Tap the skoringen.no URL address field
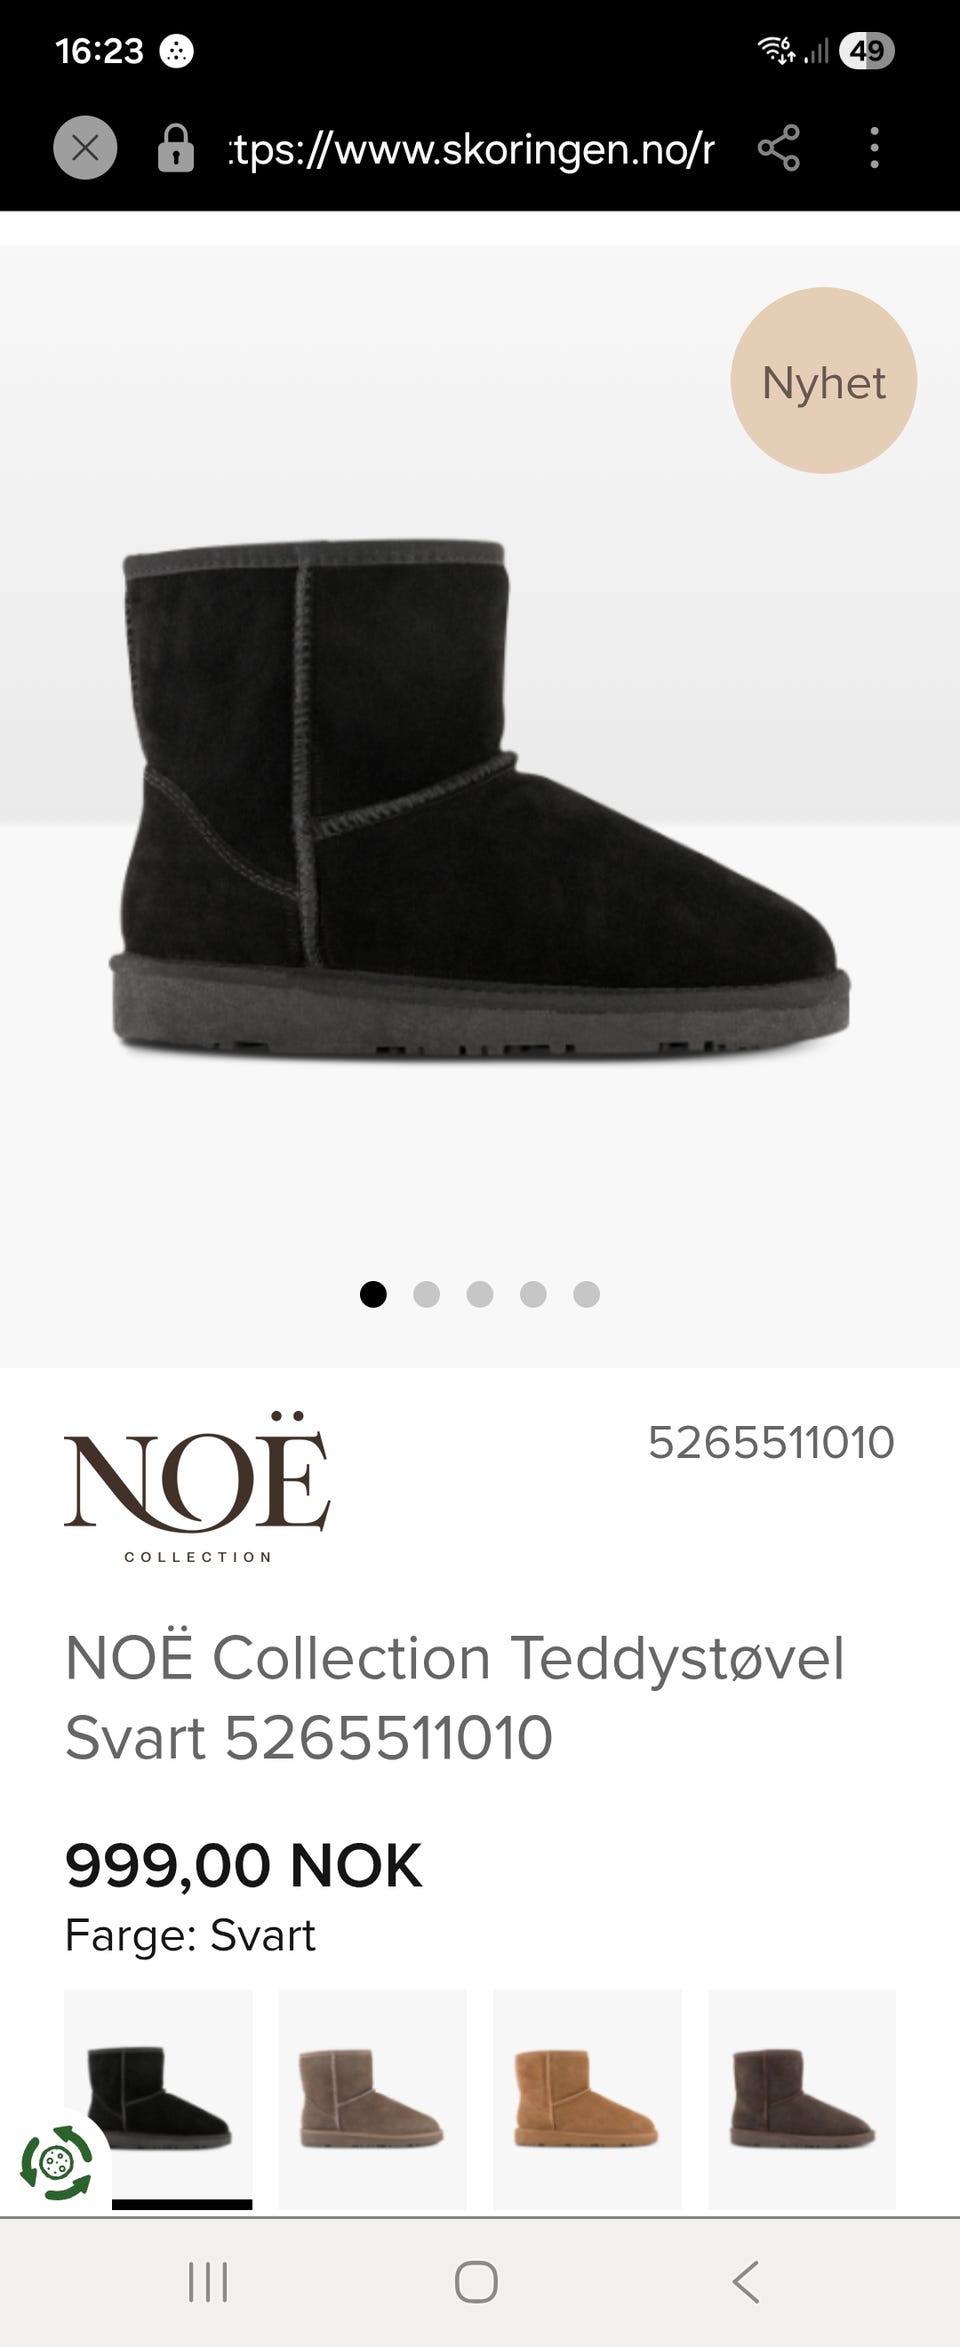This screenshot has height=2347, width=960. (x=472, y=149)
